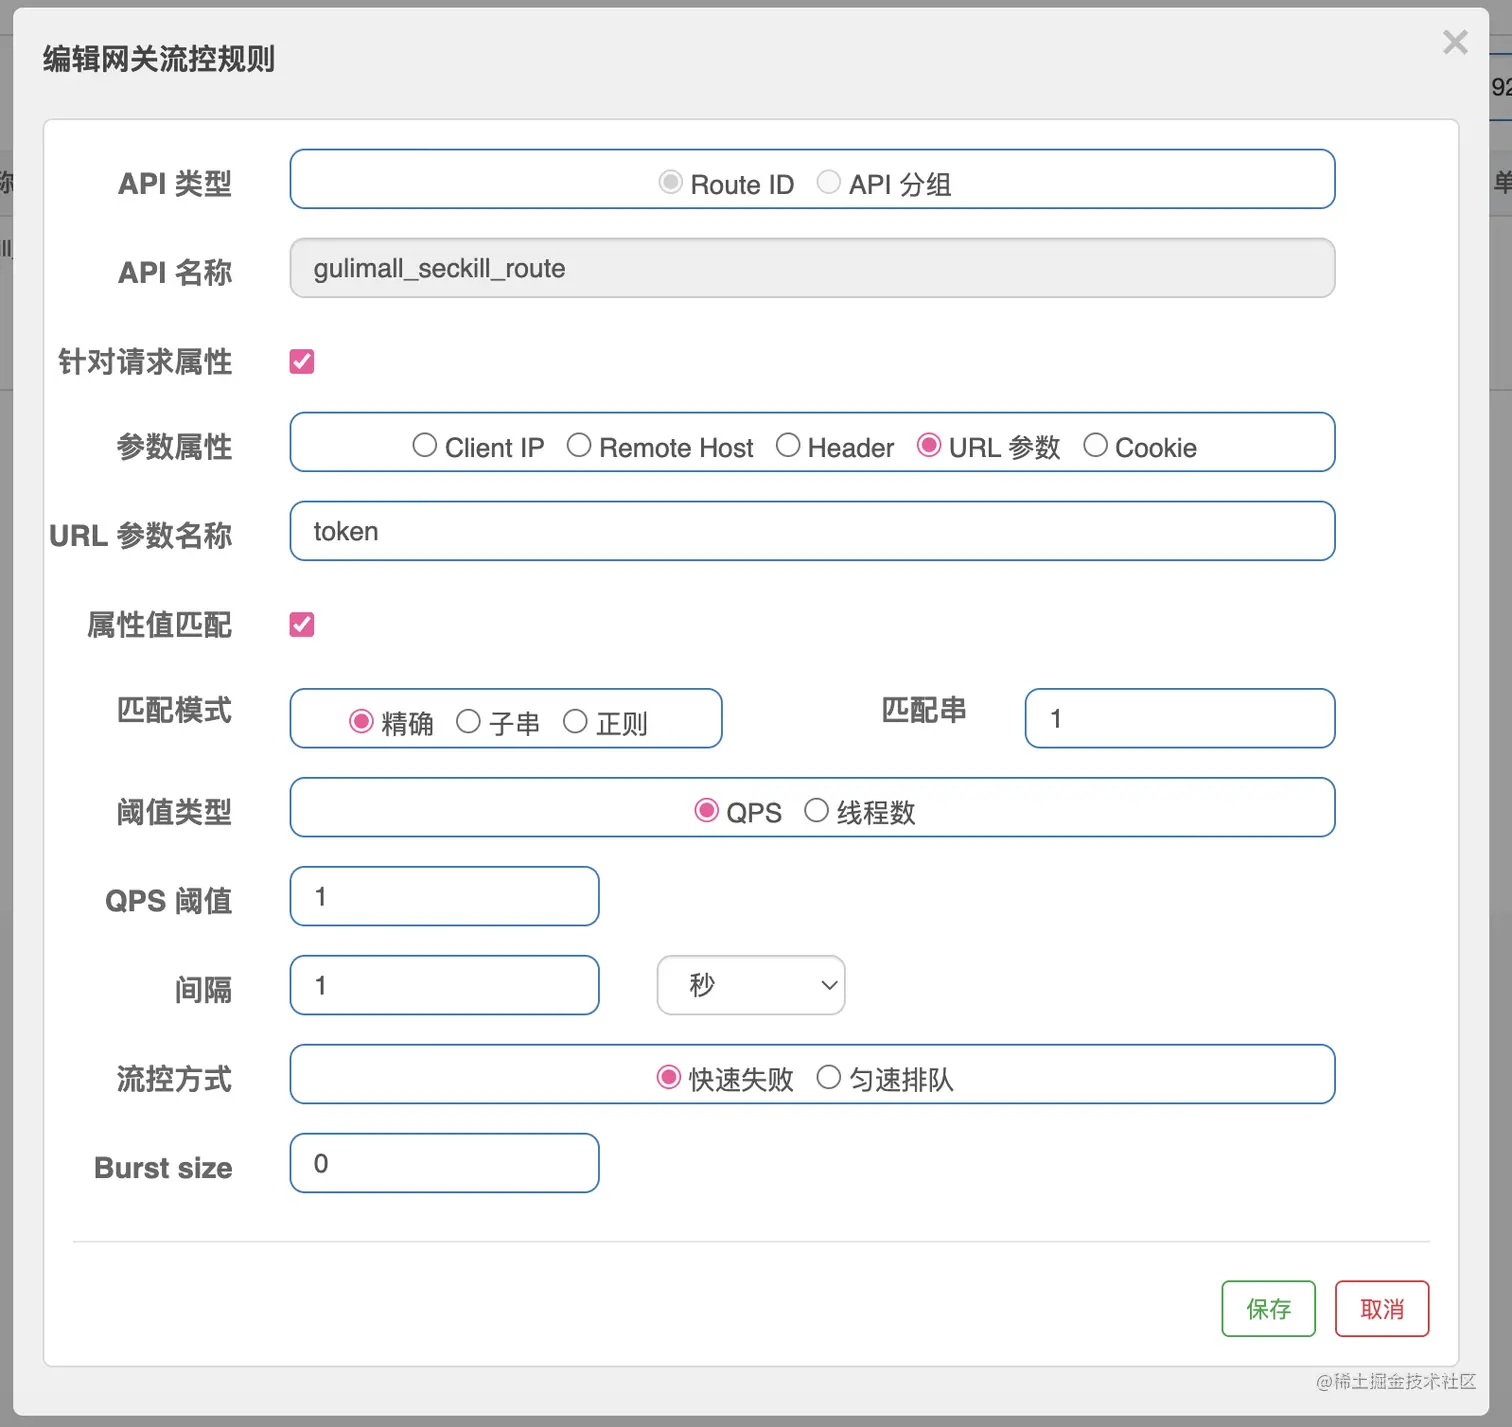Screen dimensions: 1512x1427
Task: Select the API 分组 radio option
Action: (x=829, y=182)
